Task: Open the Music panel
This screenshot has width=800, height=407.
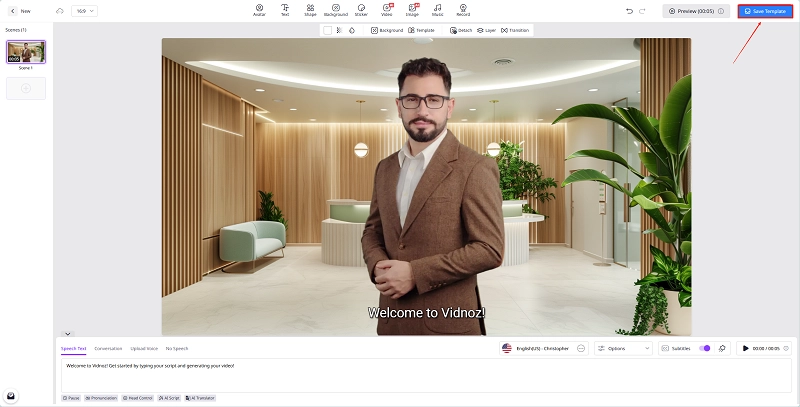Action: [437, 10]
